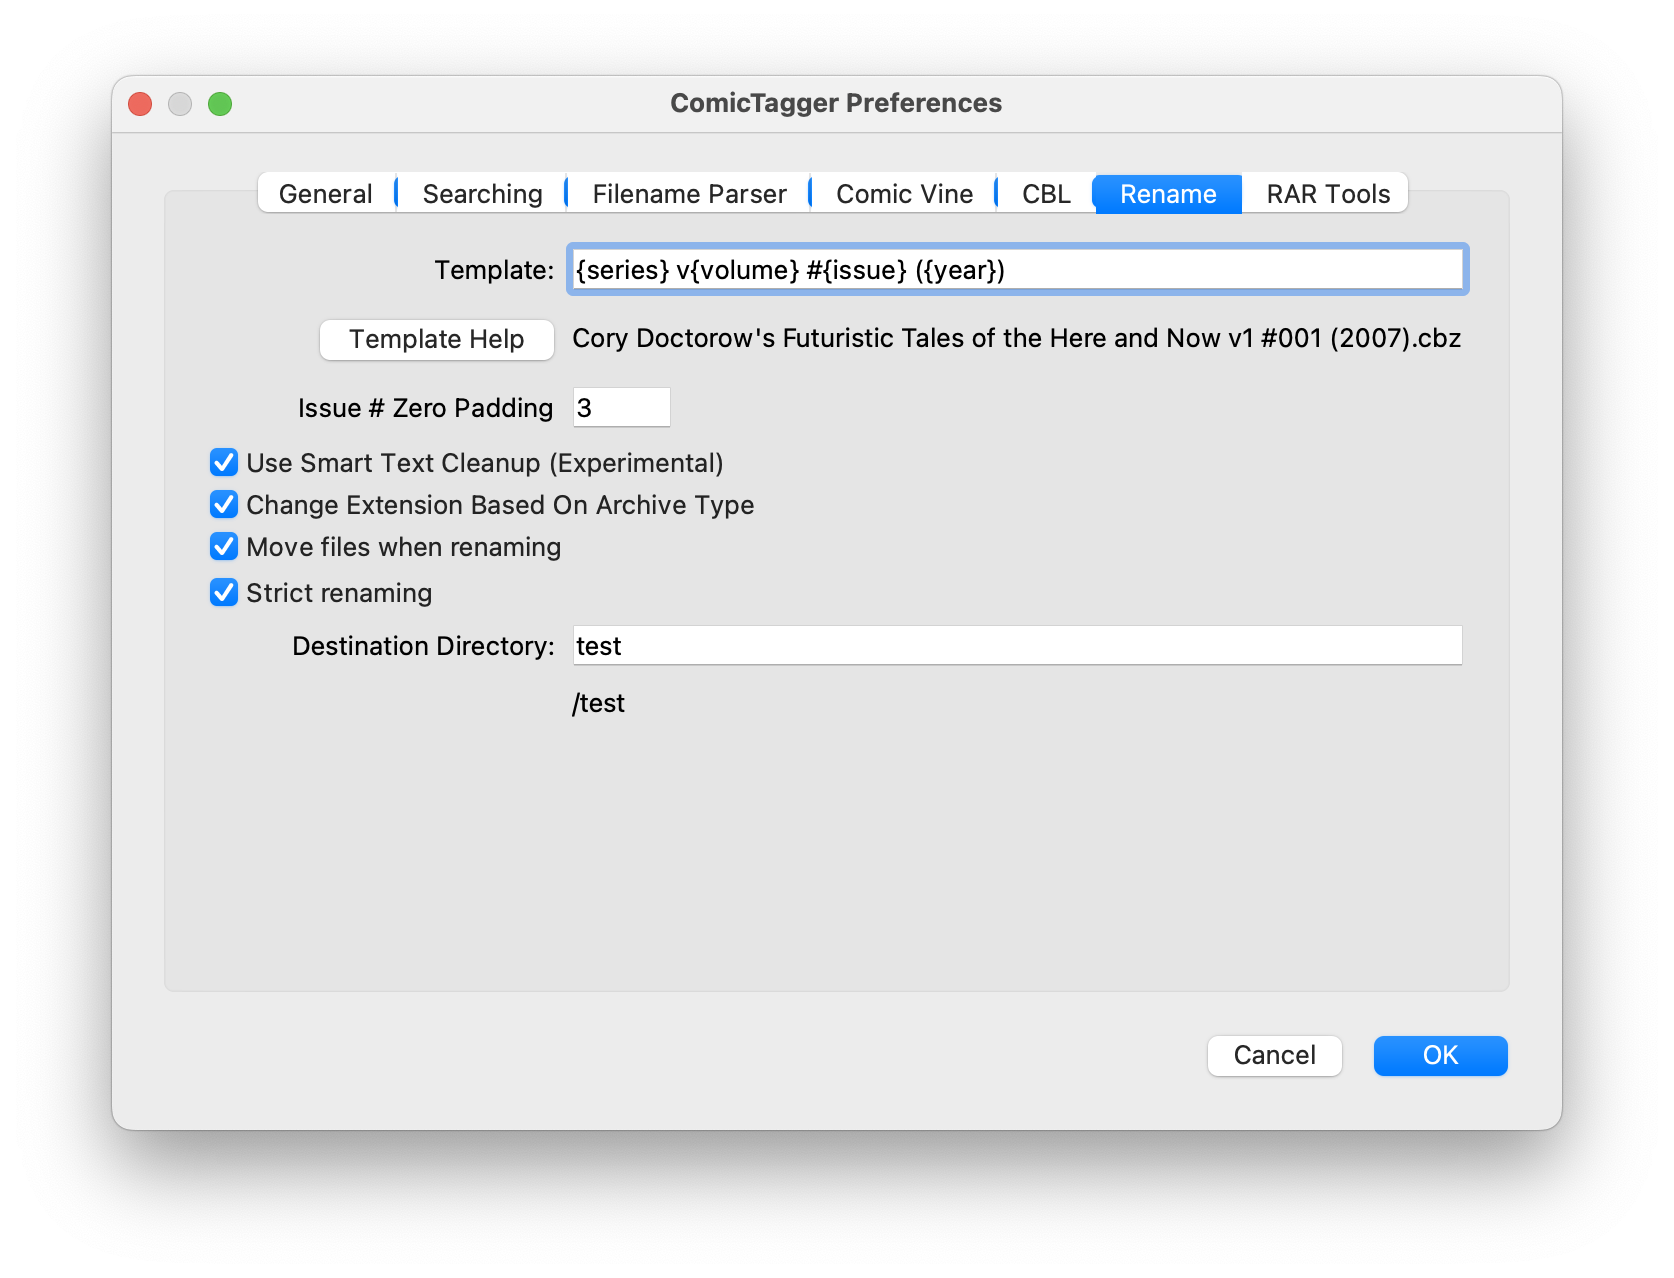Open the Searching preferences tab
The image size is (1674, 1278).
481,193
